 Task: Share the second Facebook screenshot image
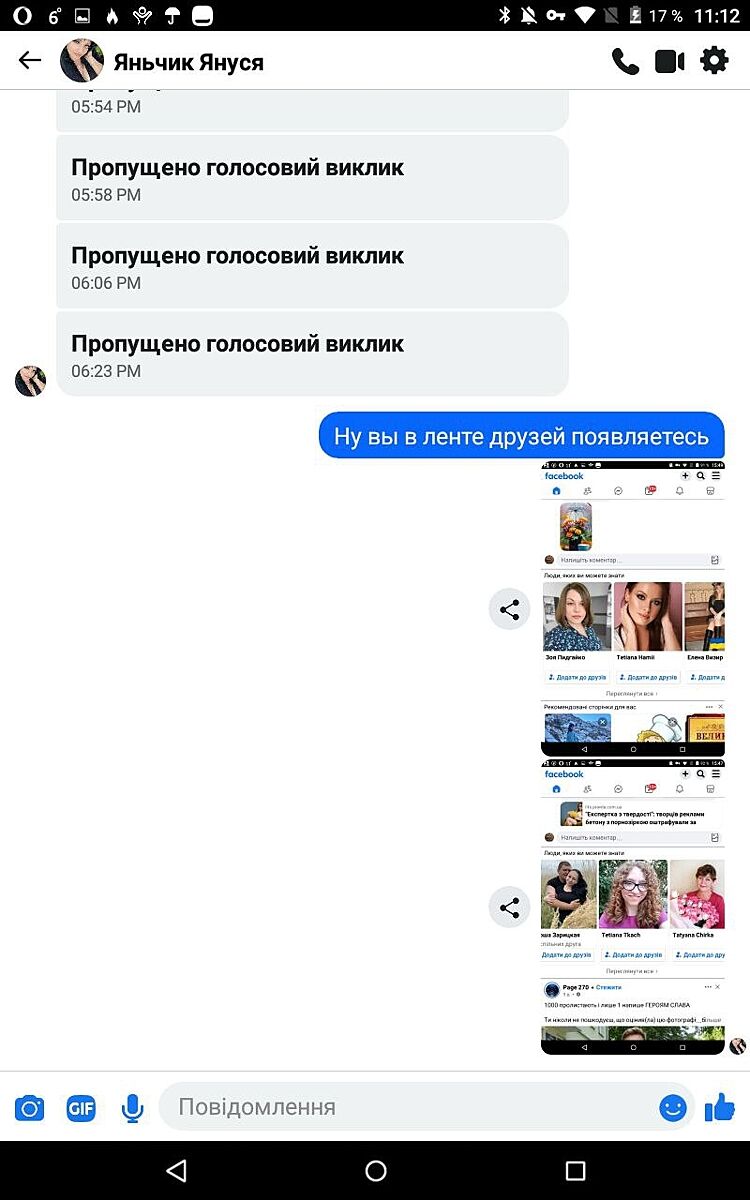click(x=509, y=908)
